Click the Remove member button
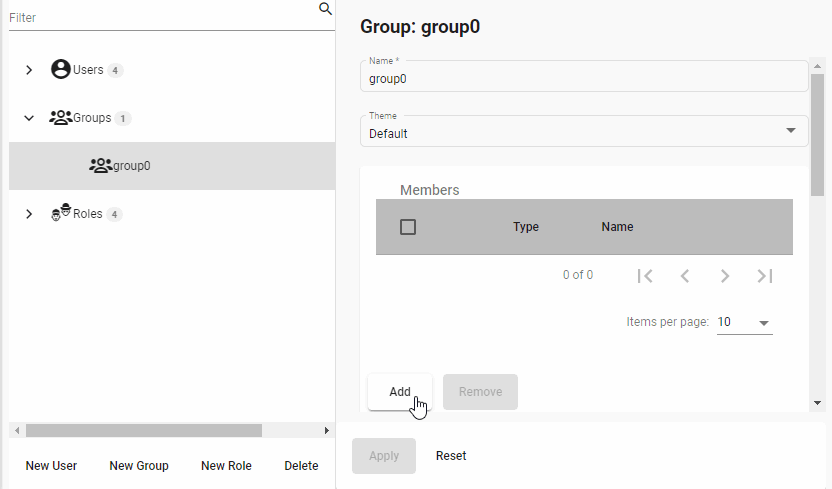The height and width of the screenshot is (489, 832). pyautogui.click(x=480, y=392)
